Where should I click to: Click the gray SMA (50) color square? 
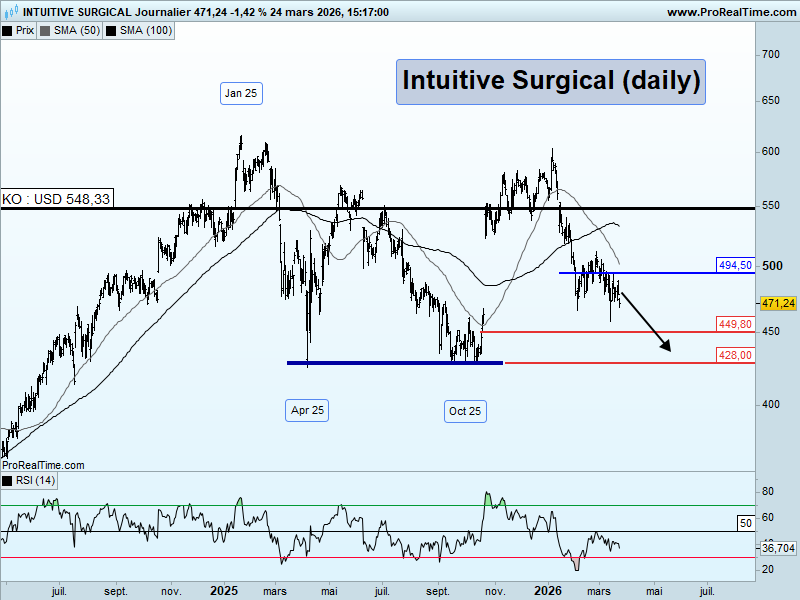pos(45,31)
